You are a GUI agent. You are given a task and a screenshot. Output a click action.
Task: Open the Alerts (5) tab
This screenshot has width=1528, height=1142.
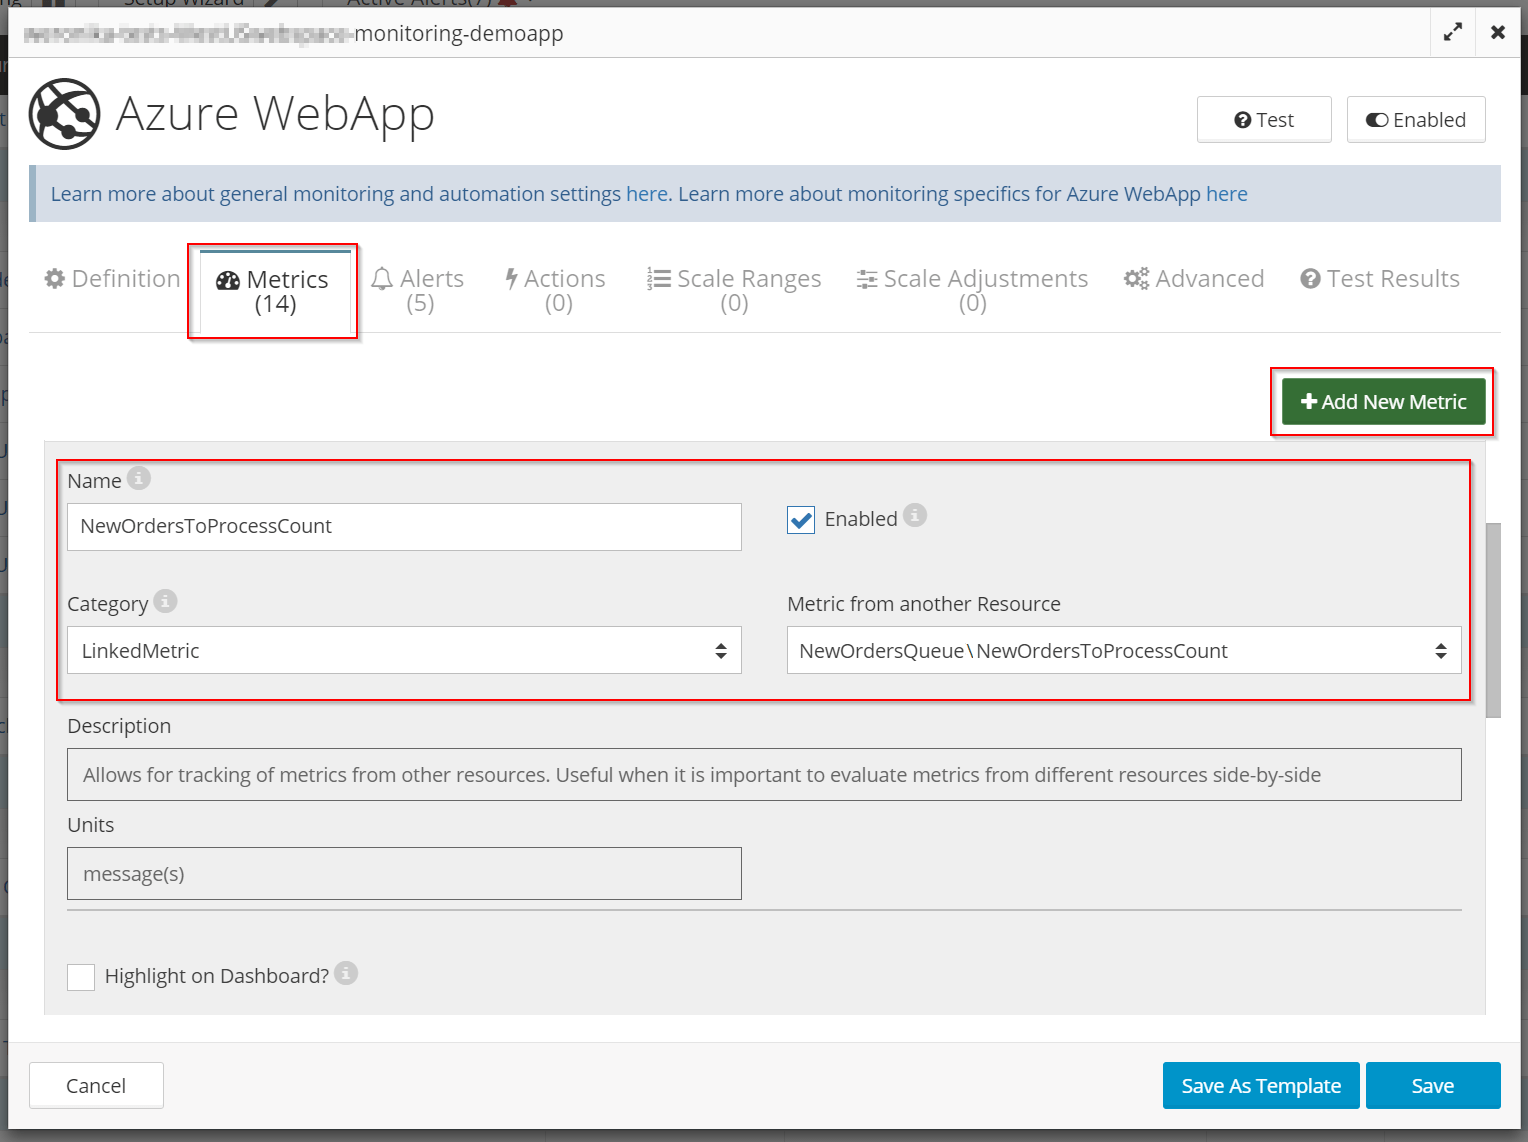tap(418, 290)
